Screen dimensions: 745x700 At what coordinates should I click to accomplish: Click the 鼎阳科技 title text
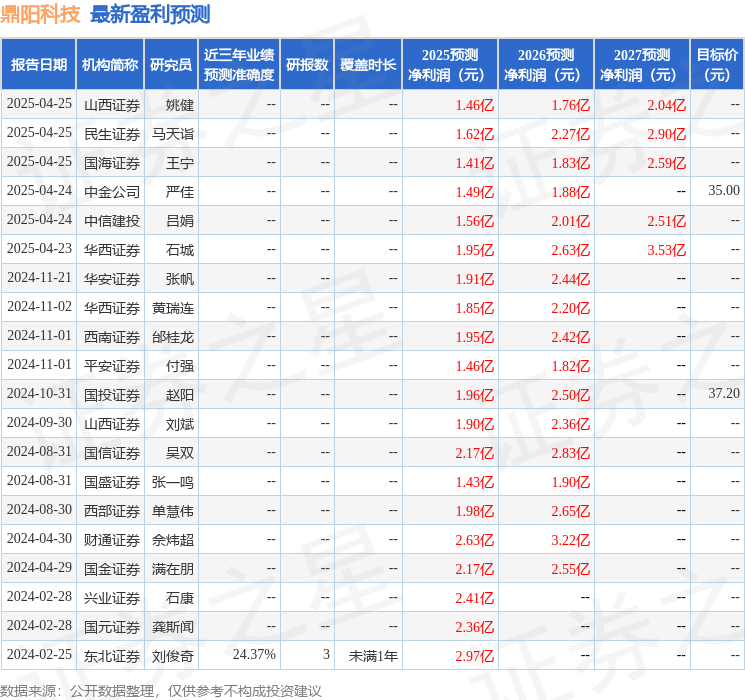[x=40, y=14]
